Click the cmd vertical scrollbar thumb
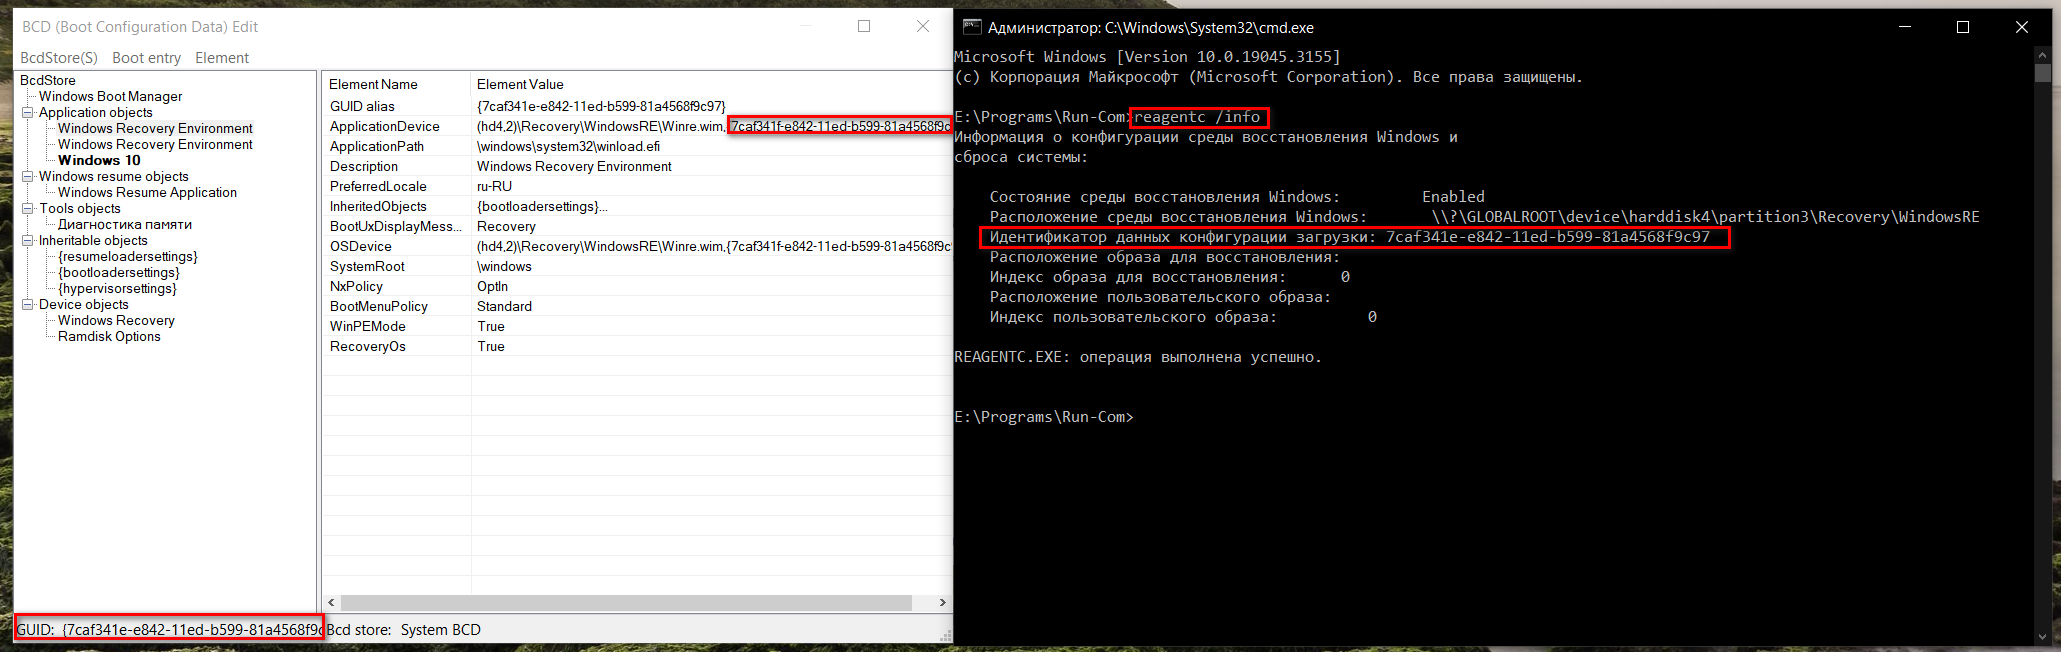Image resolution: width=2061 pixels, height=652 pixels. pyautogui.click(x=2043, y=74)
